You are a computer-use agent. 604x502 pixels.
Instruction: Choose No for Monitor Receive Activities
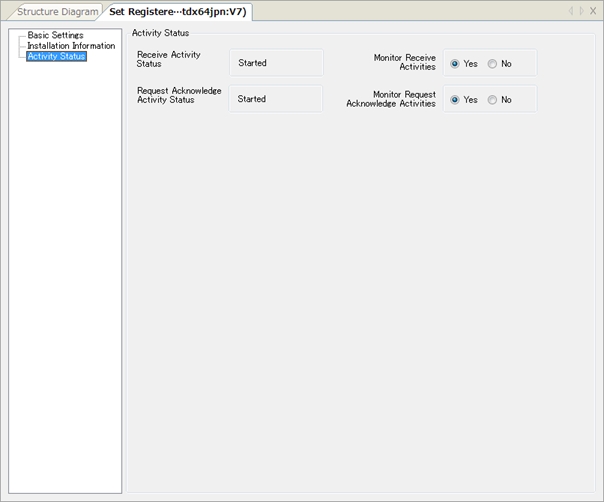click(492, 63)
